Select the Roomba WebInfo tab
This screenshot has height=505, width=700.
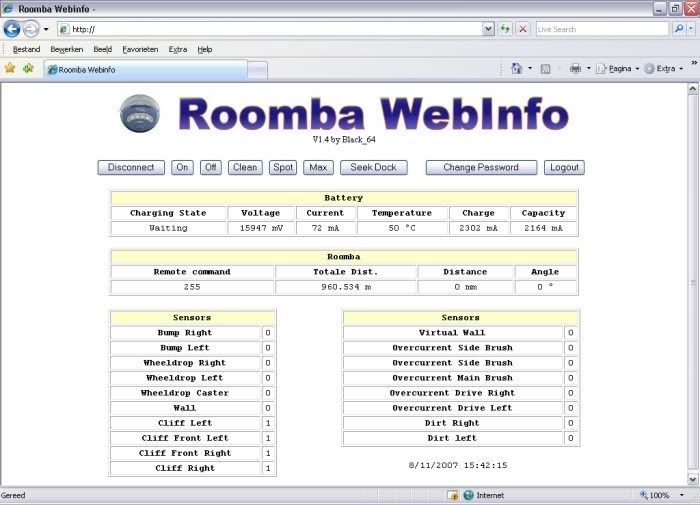tap(146, 70)
